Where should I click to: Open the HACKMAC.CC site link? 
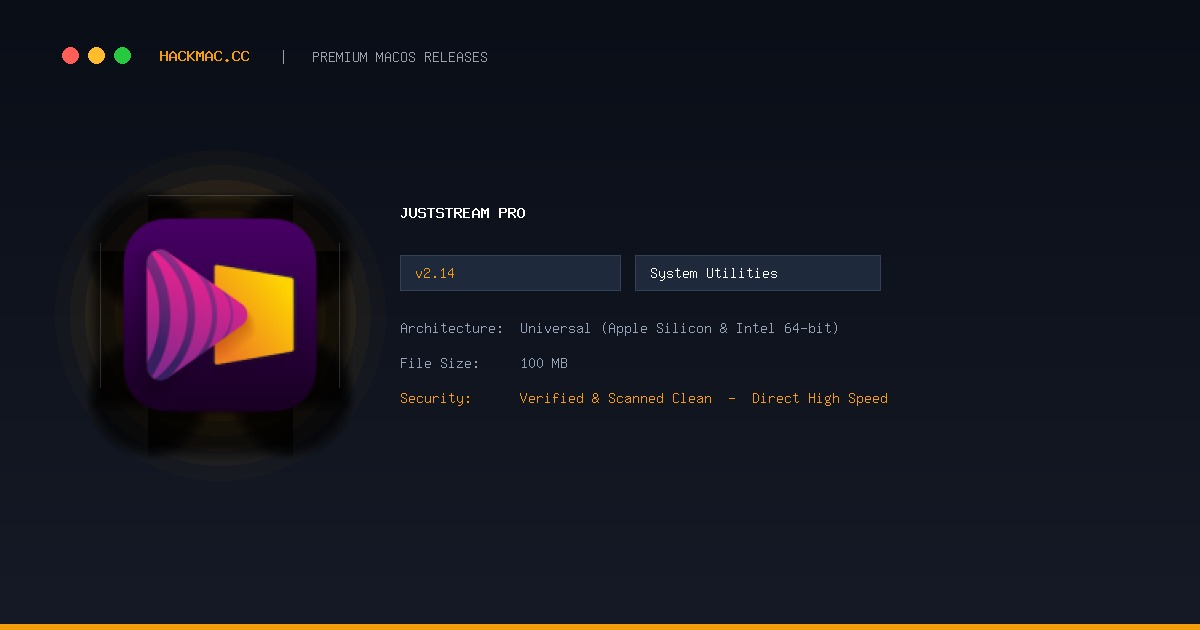pos(204,57)
